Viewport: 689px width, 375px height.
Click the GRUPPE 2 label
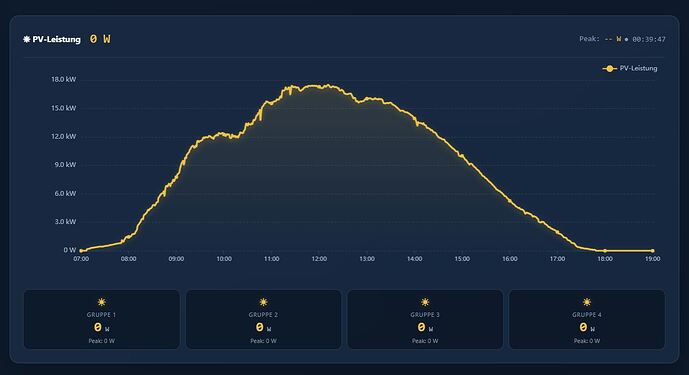click(x=263, y=315)
